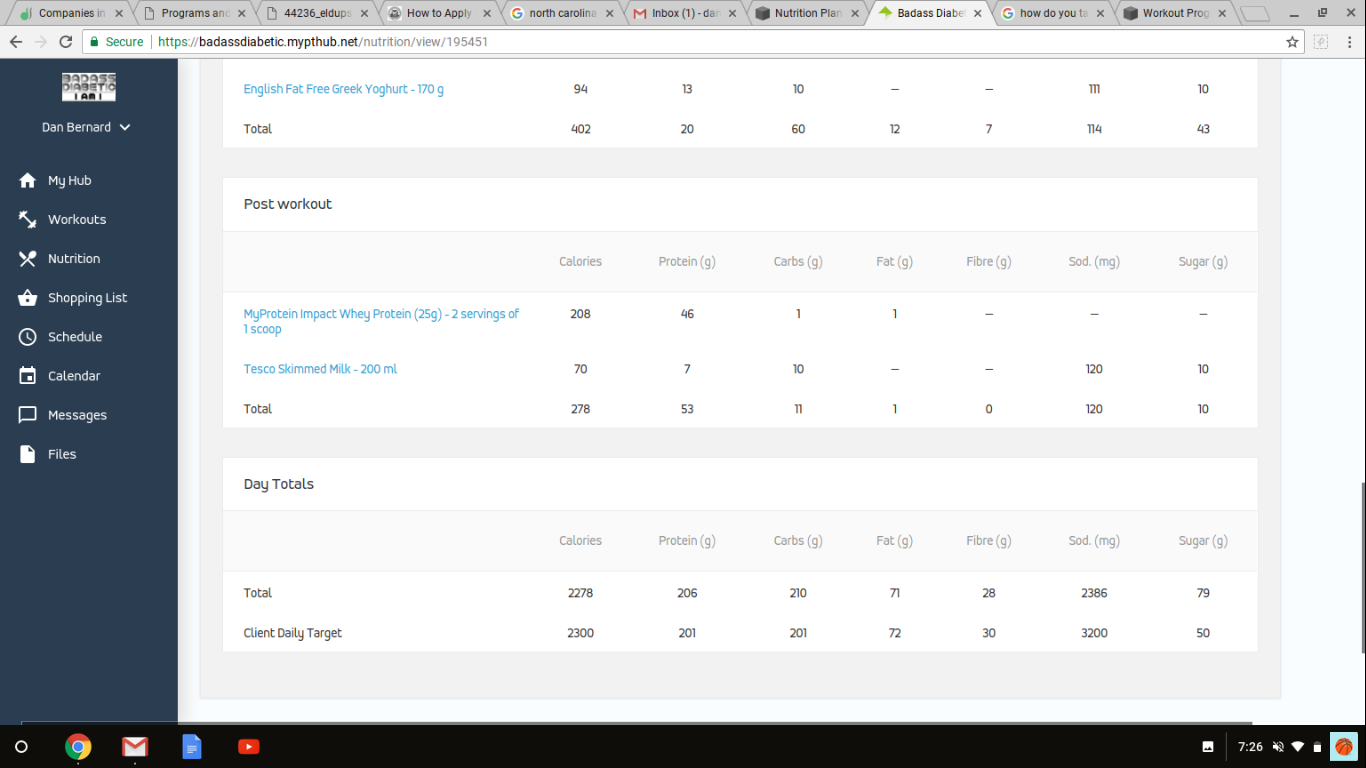Click the Shopping List sidebar label
Screen dimensions: 1366x768
(88, 298)
